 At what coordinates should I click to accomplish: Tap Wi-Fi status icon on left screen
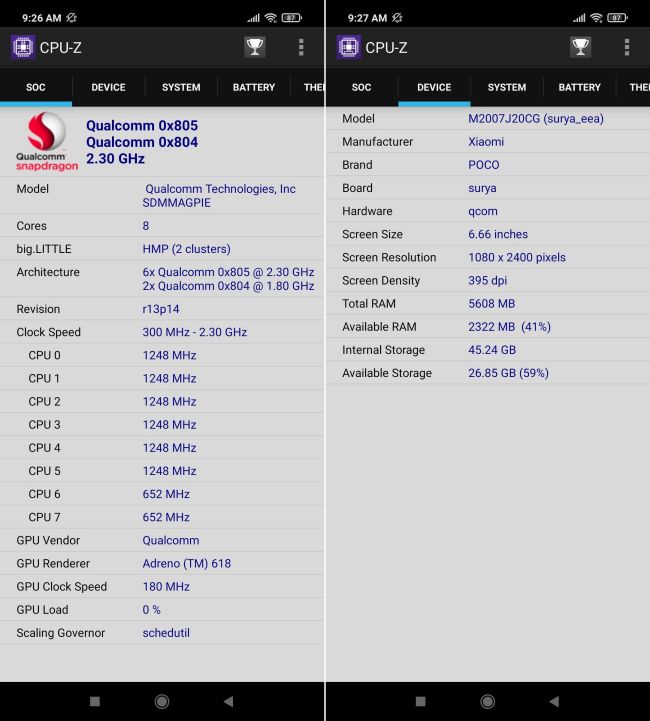pos(271,17)
